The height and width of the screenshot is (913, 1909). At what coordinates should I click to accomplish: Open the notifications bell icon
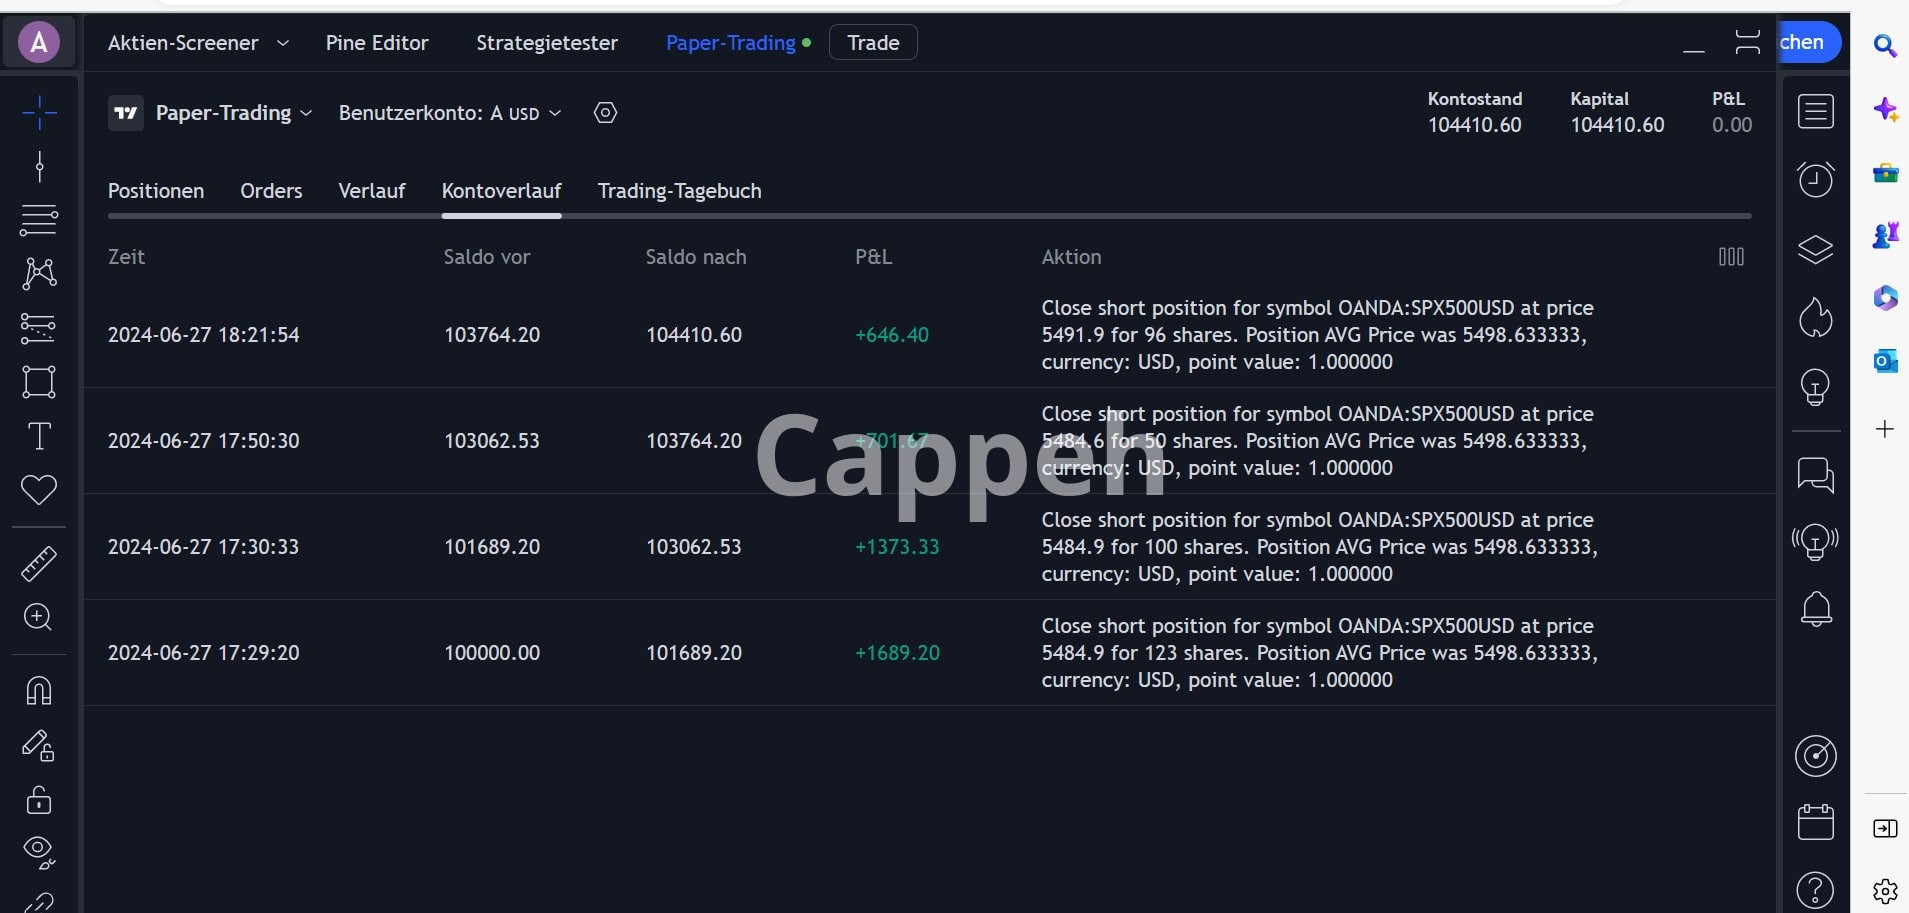click(x=1815, y=609)
